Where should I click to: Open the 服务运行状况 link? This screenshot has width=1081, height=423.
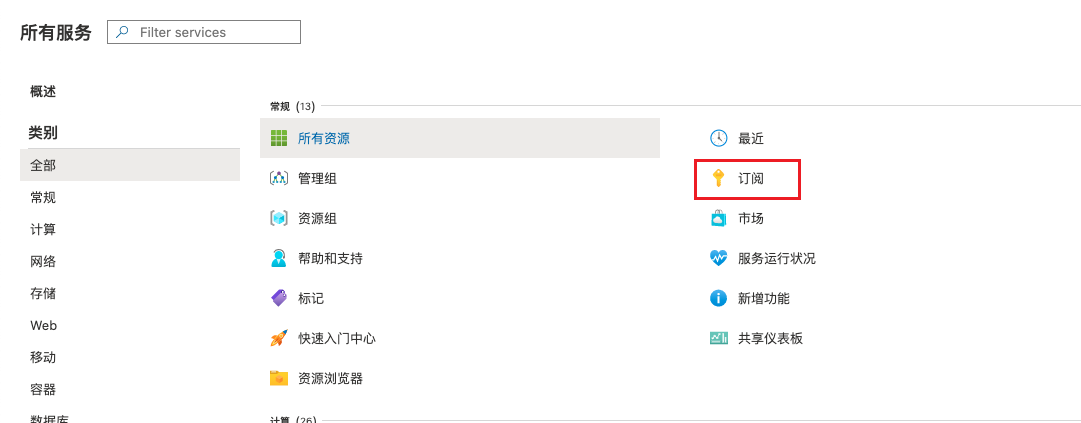[x=777, y=258]
